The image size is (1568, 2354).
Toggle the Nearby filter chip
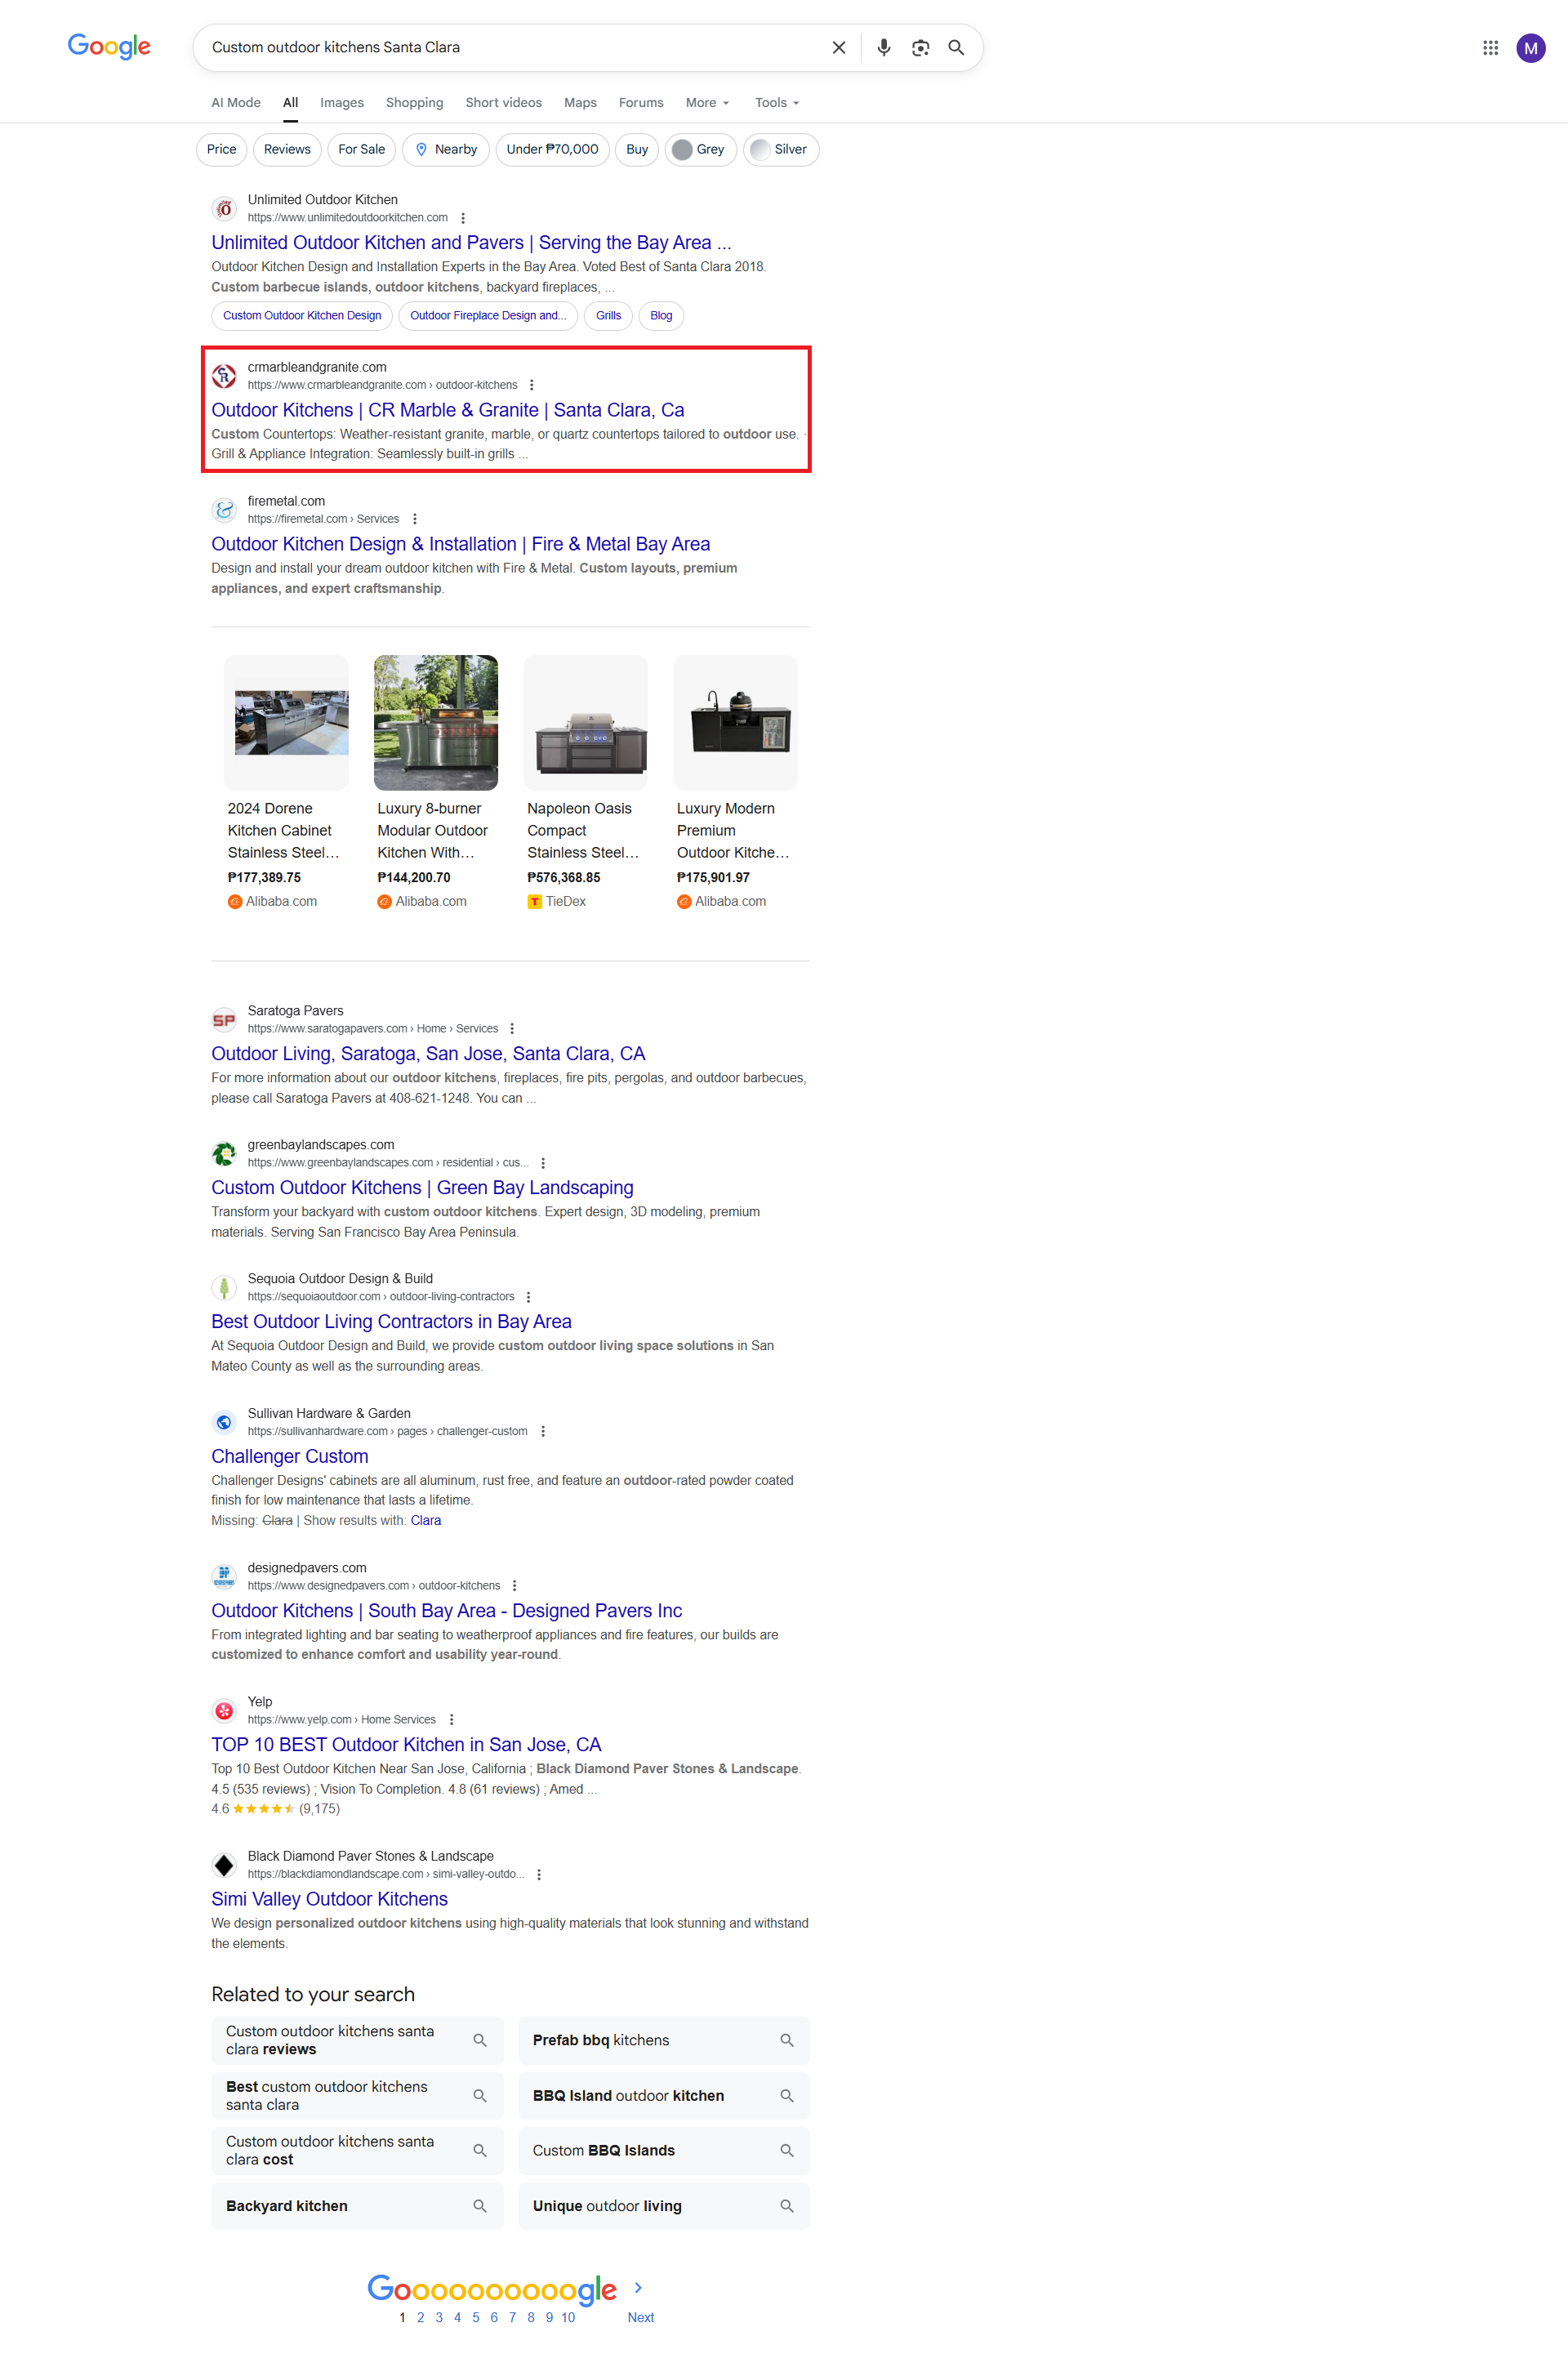[446, 149]
